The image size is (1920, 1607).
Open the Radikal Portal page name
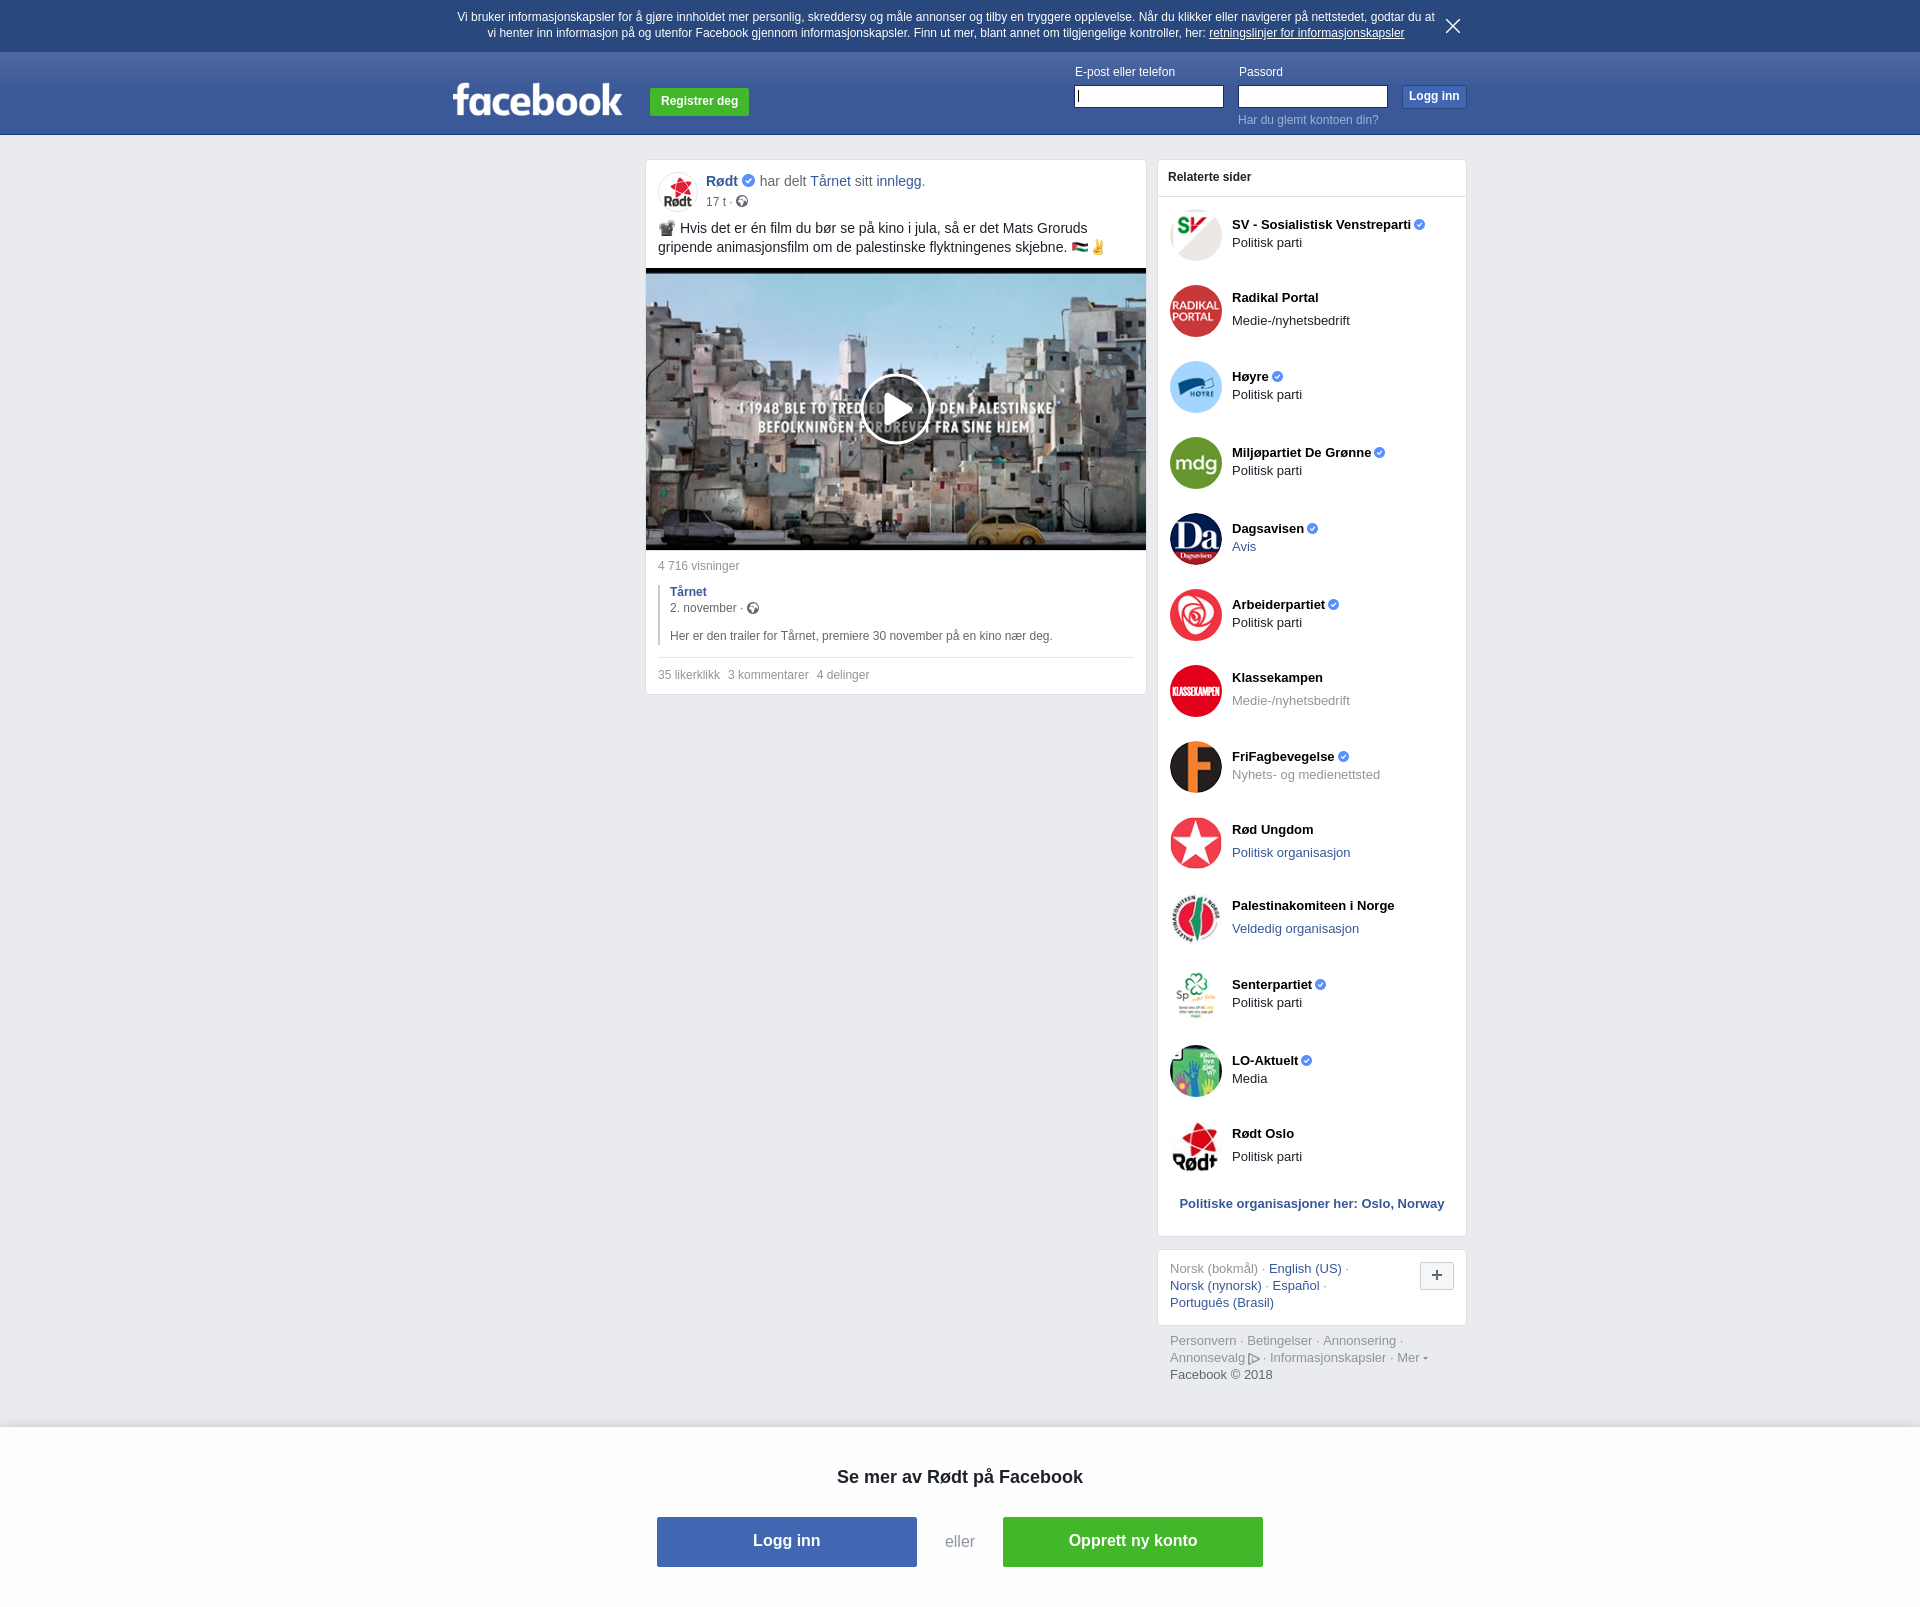(1275, 298)
